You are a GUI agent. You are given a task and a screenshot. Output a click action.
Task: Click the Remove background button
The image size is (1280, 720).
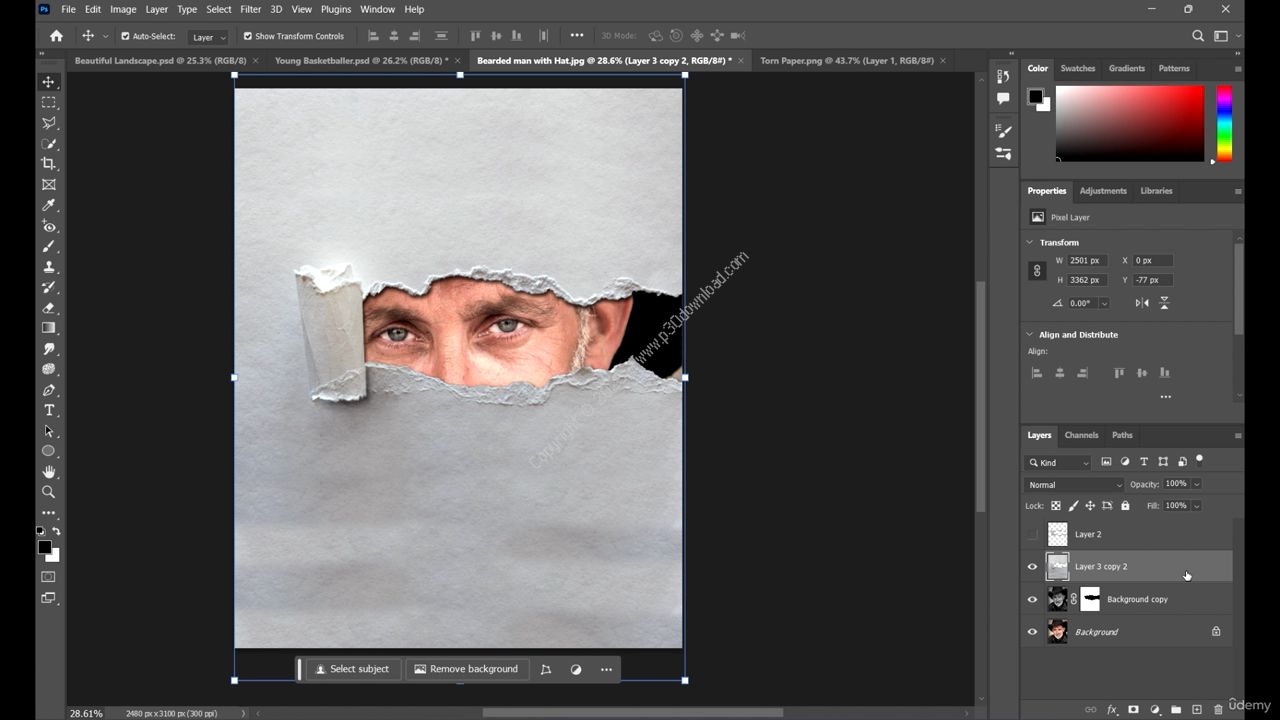pos(466,669)
